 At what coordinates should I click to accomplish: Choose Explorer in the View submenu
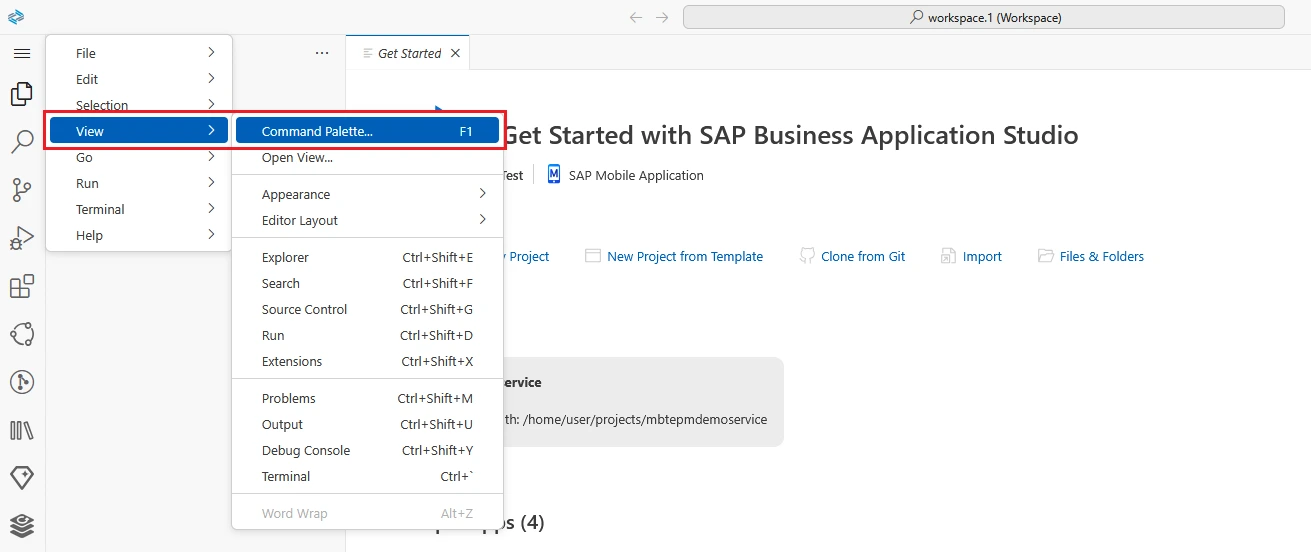367,257
